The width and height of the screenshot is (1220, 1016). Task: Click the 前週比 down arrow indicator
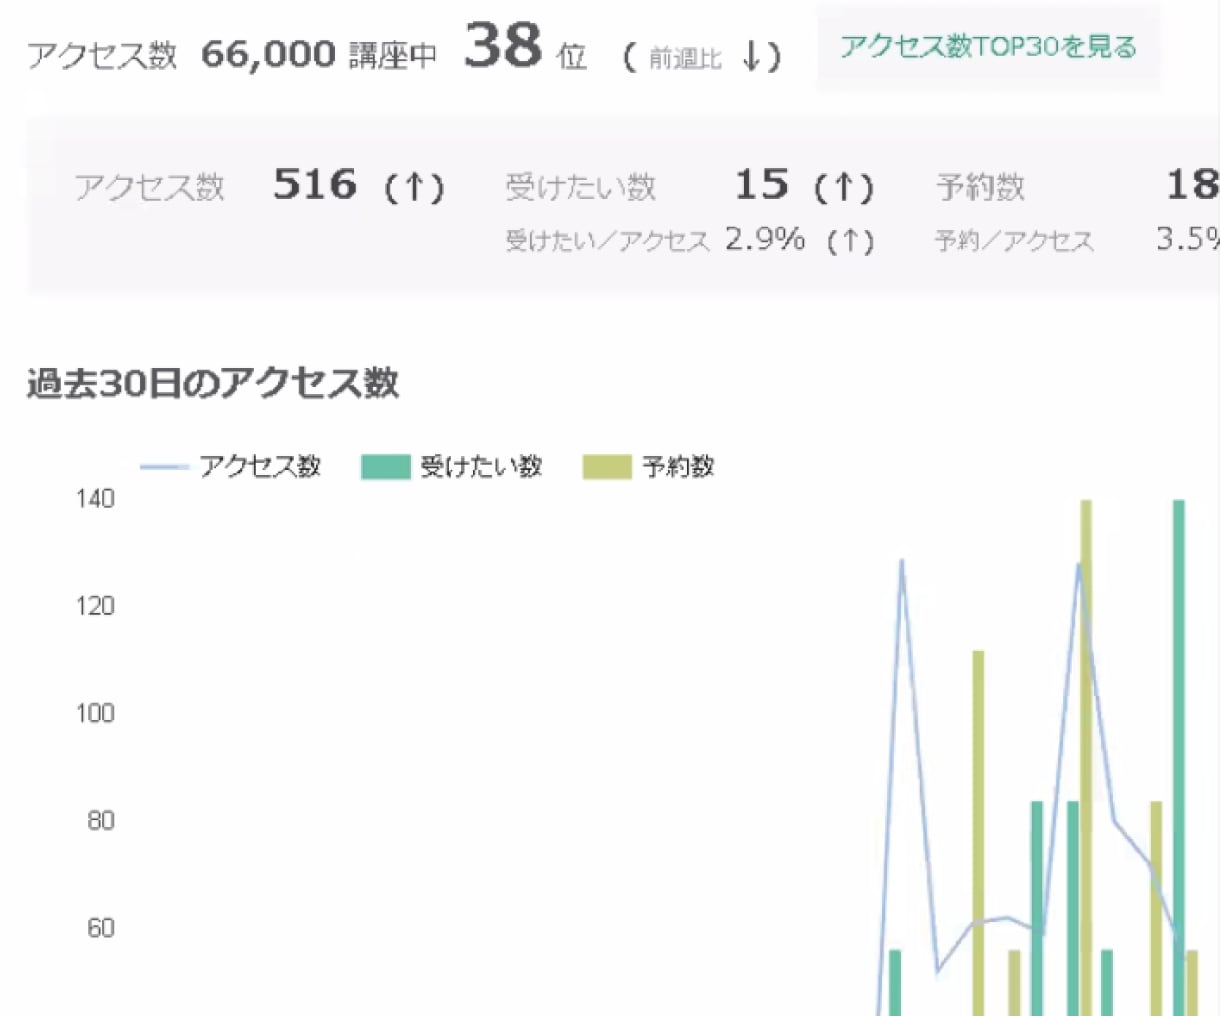[753, 57]
